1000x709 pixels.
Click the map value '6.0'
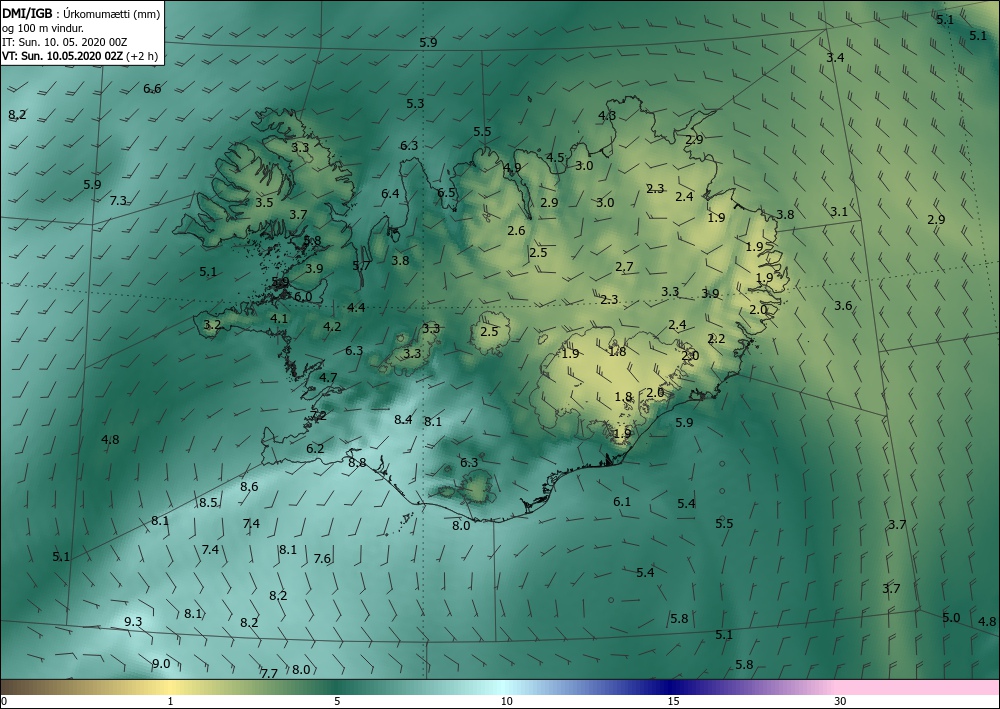coord(303,296)
